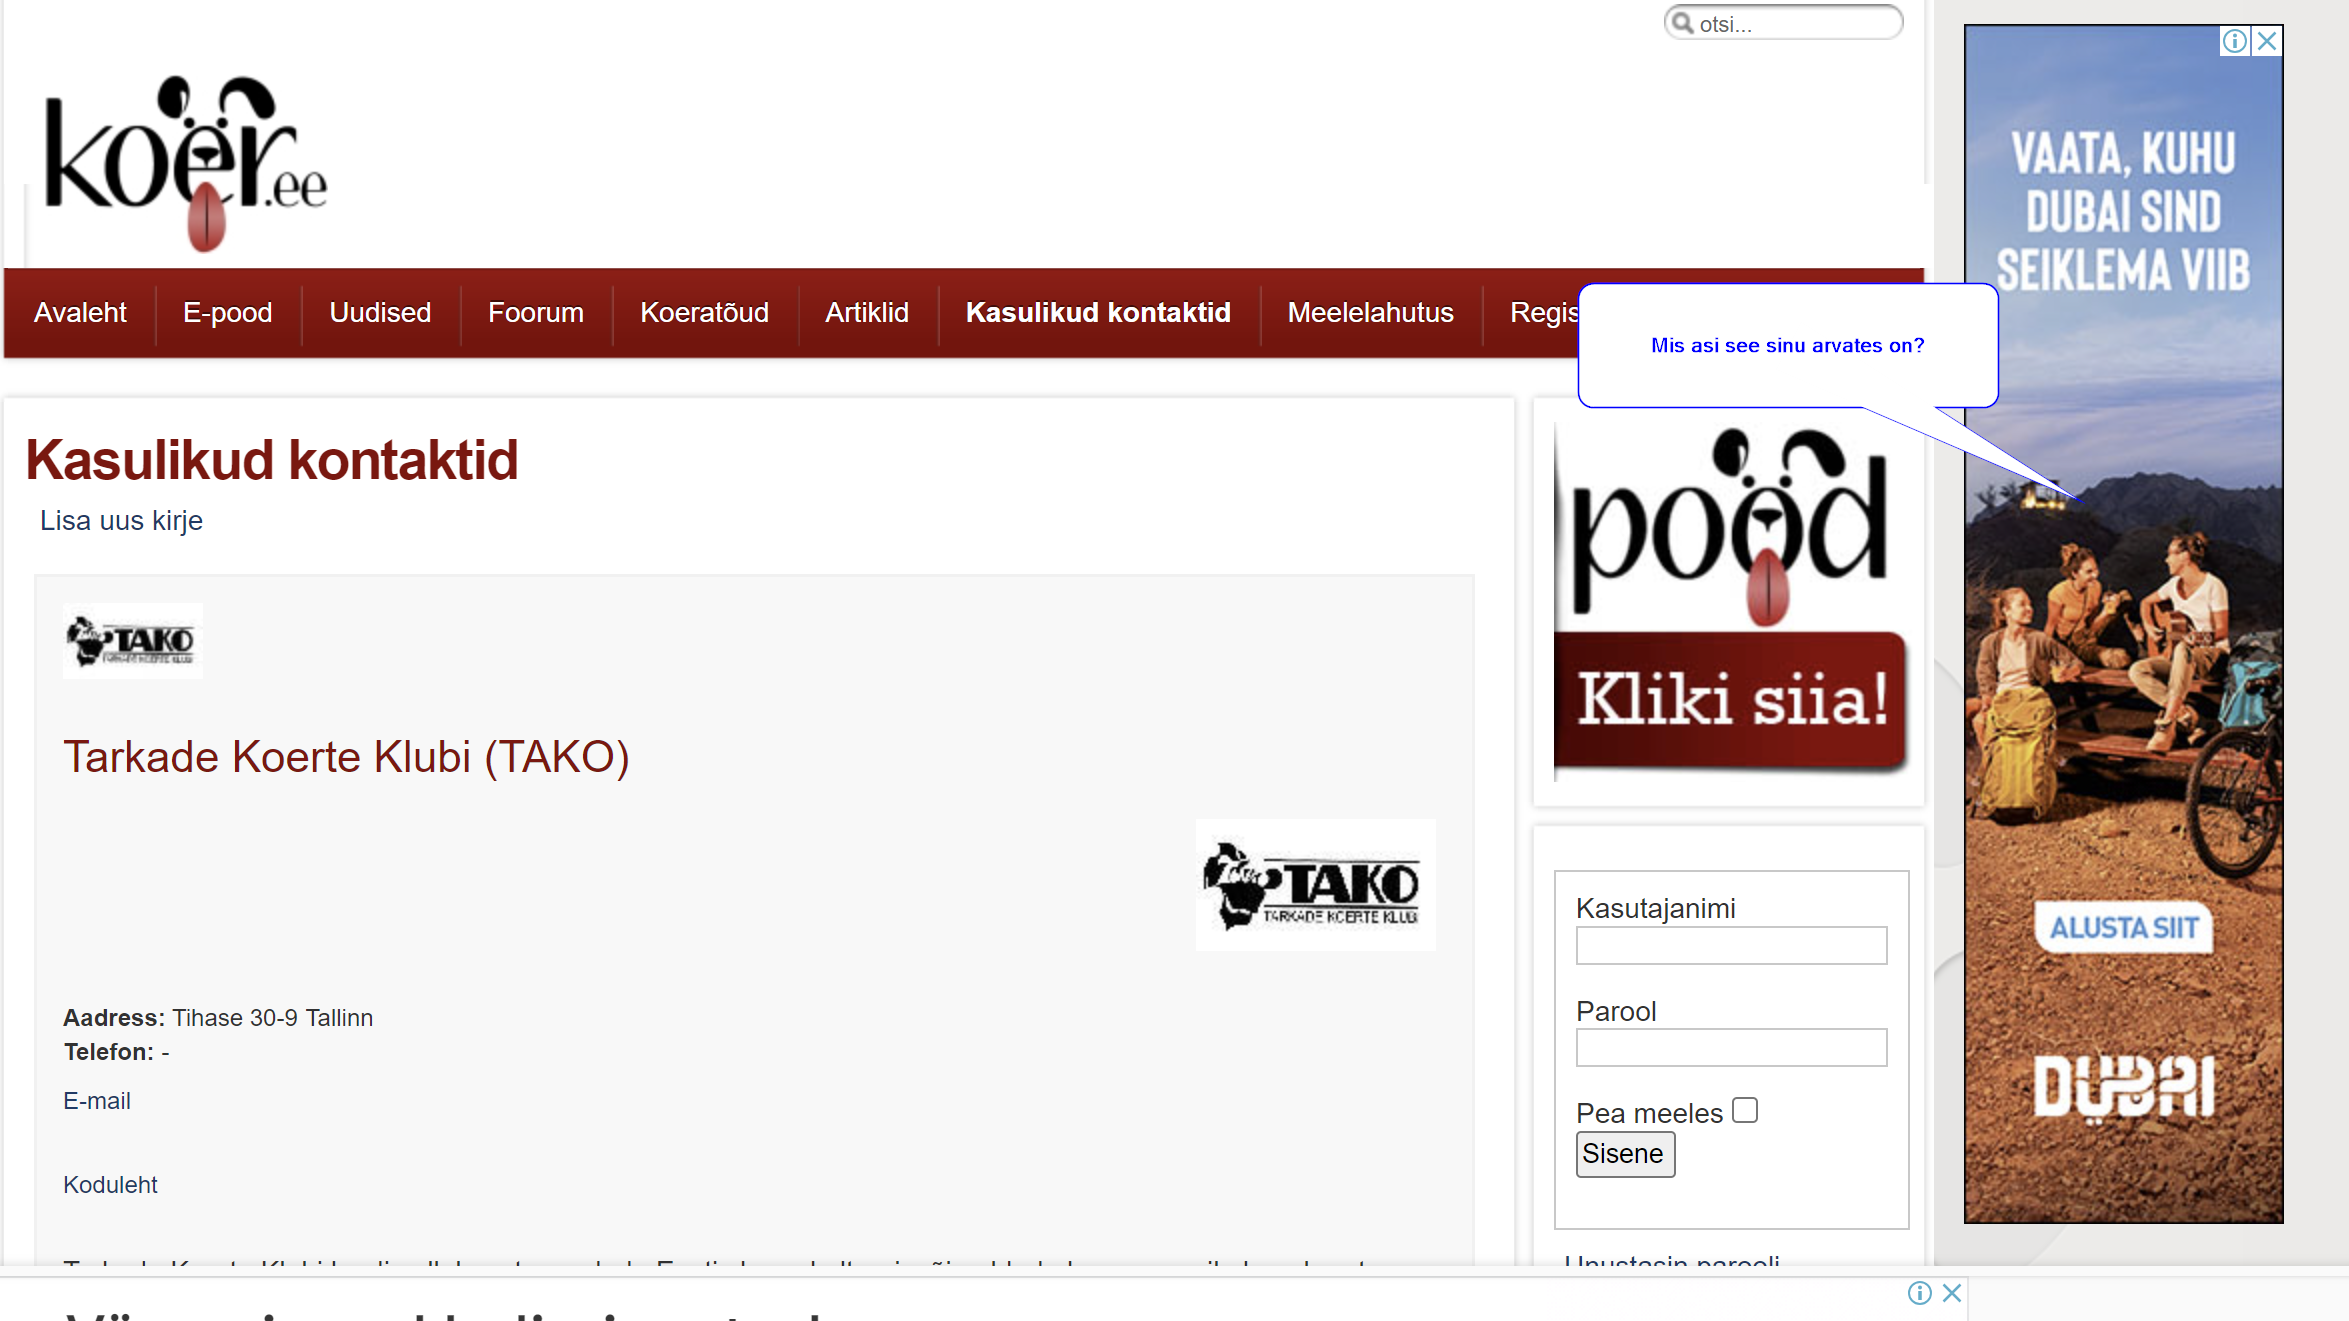Select Koeratõud in the menu bar
Image resolution: width=2349 pixels, height=1321 pixels.
(x=705, y=313)
